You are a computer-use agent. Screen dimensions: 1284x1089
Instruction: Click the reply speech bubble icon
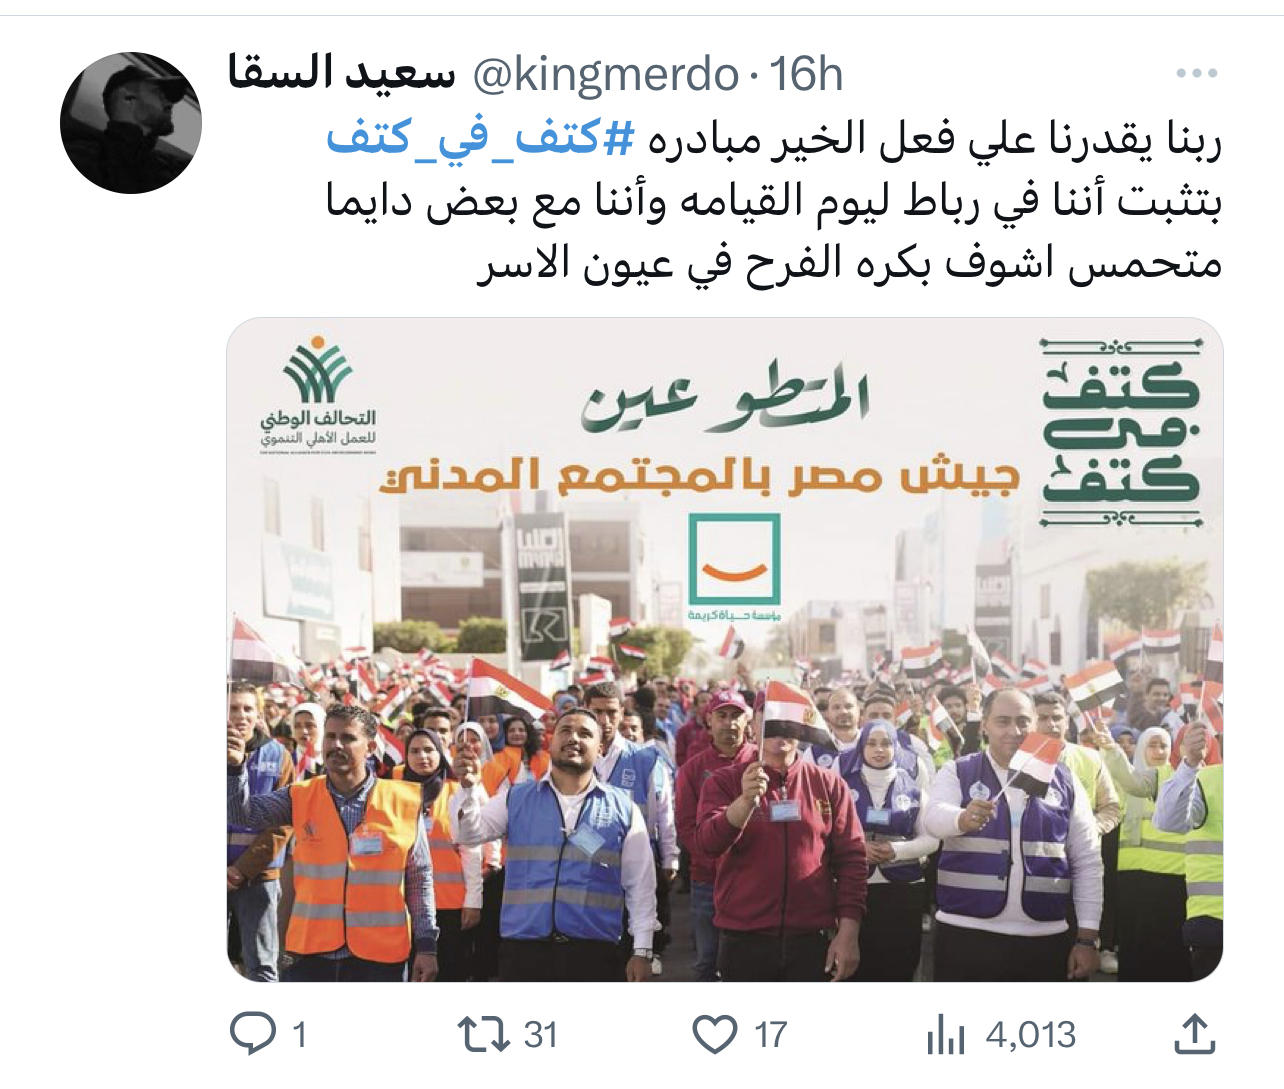tap(253, 1034)
